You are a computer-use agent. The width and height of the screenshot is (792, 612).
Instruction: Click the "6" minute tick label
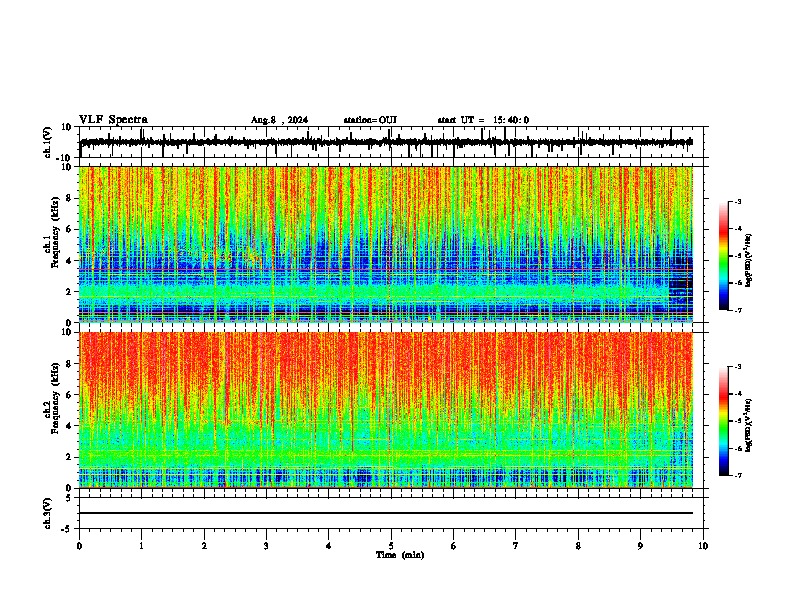454,546
